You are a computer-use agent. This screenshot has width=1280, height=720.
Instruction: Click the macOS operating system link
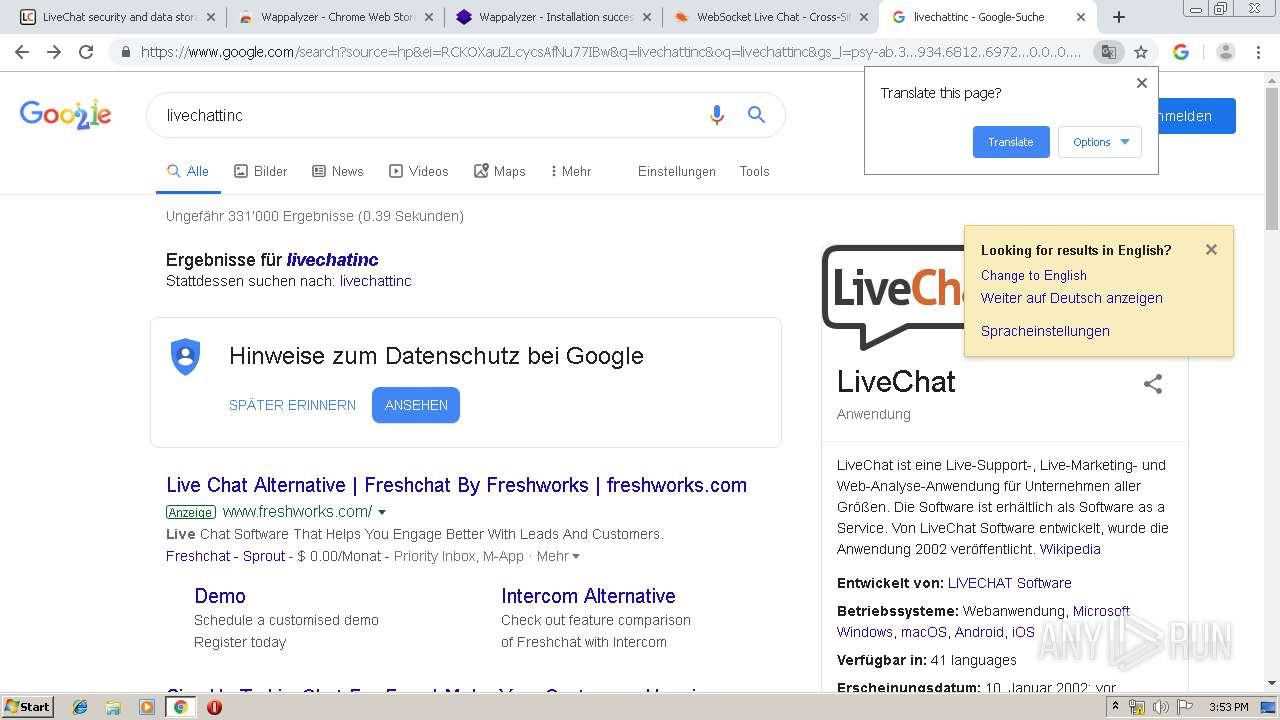tap(923, 632)
